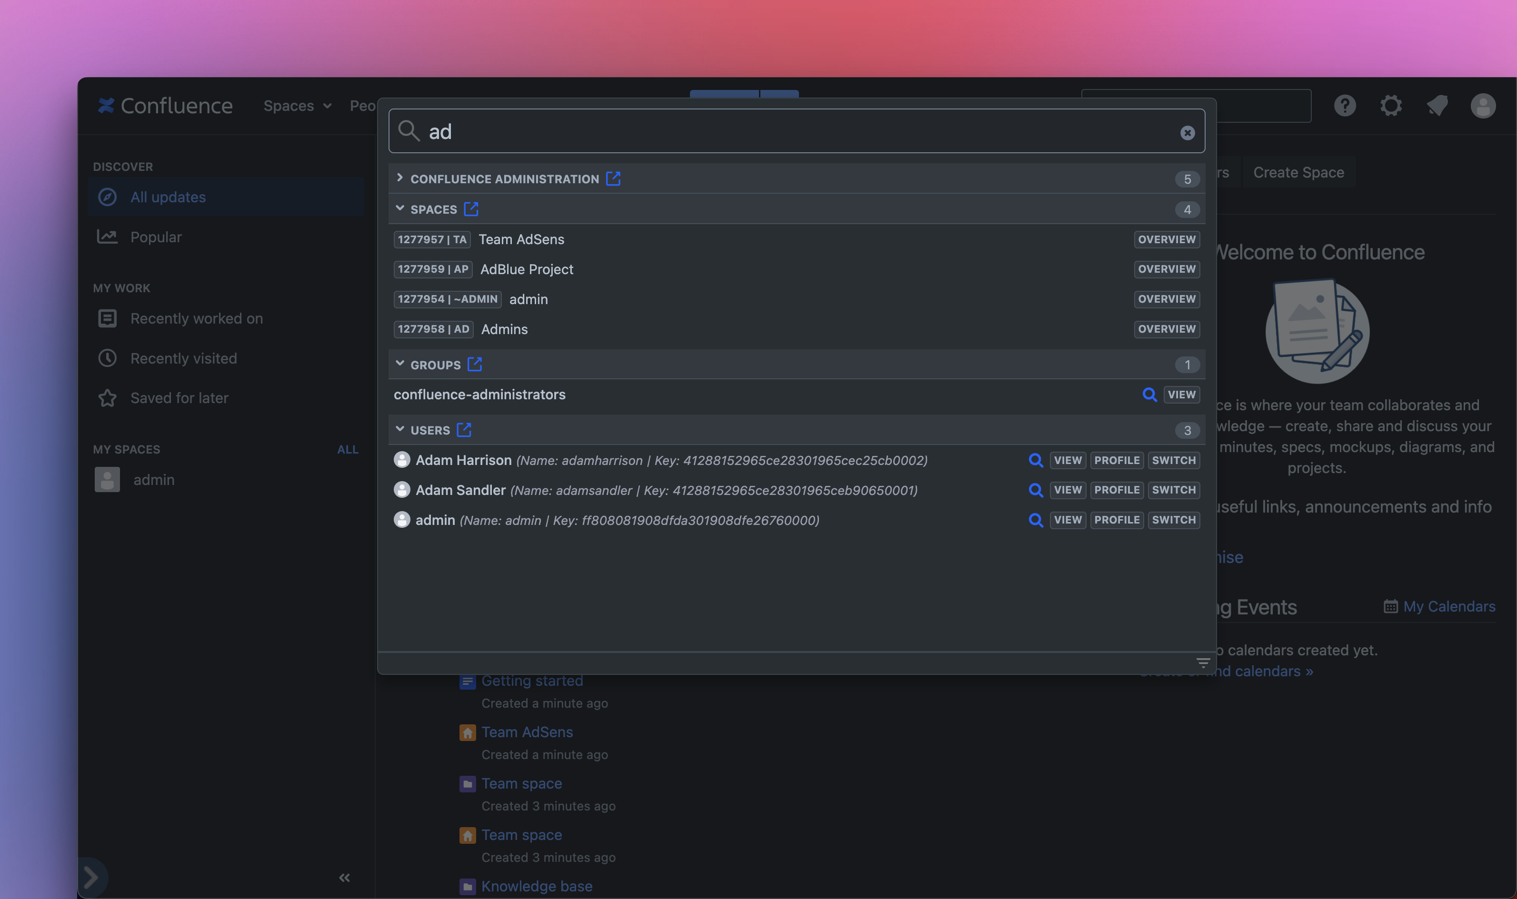Select Recently visited in the sidebar

click(x=183, y=358)
